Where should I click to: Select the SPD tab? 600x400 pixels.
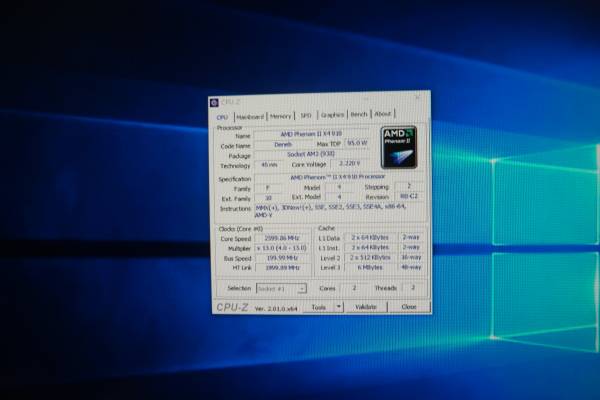306,115
